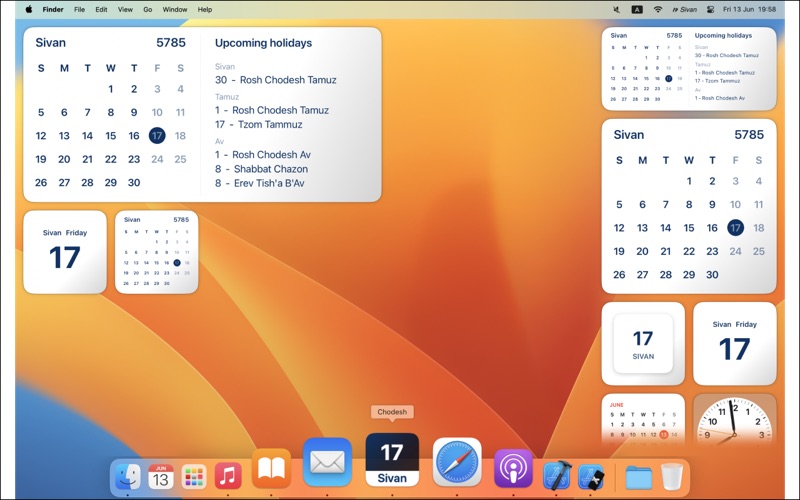Open the View menu
The height and width of the screenshot is (500, 800).
click(125, 9)
